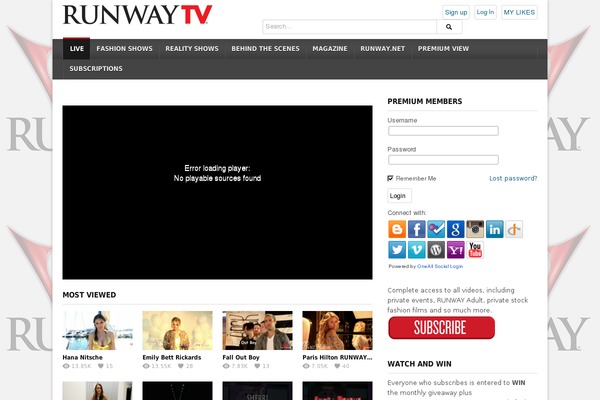The height and width of the screenshot is (400, 600).
Task: Open the Paris Hilton RUNWAY thumbnail
Action: [338, 330]
